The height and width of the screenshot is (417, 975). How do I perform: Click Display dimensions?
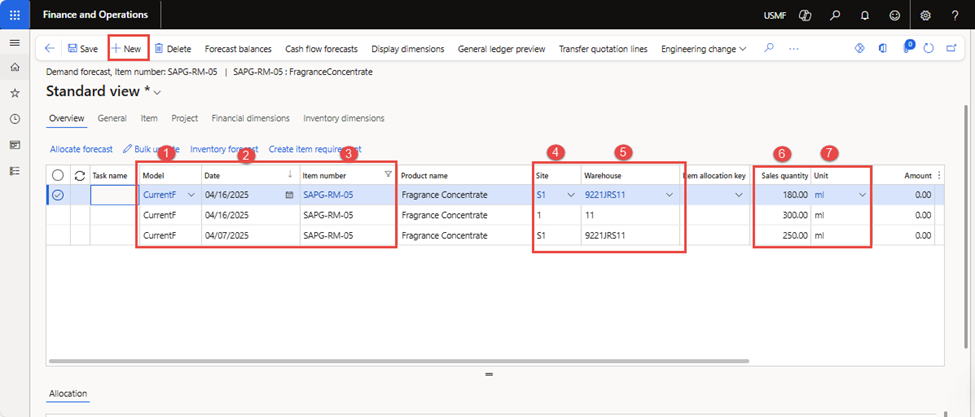[x=408, y=48]
